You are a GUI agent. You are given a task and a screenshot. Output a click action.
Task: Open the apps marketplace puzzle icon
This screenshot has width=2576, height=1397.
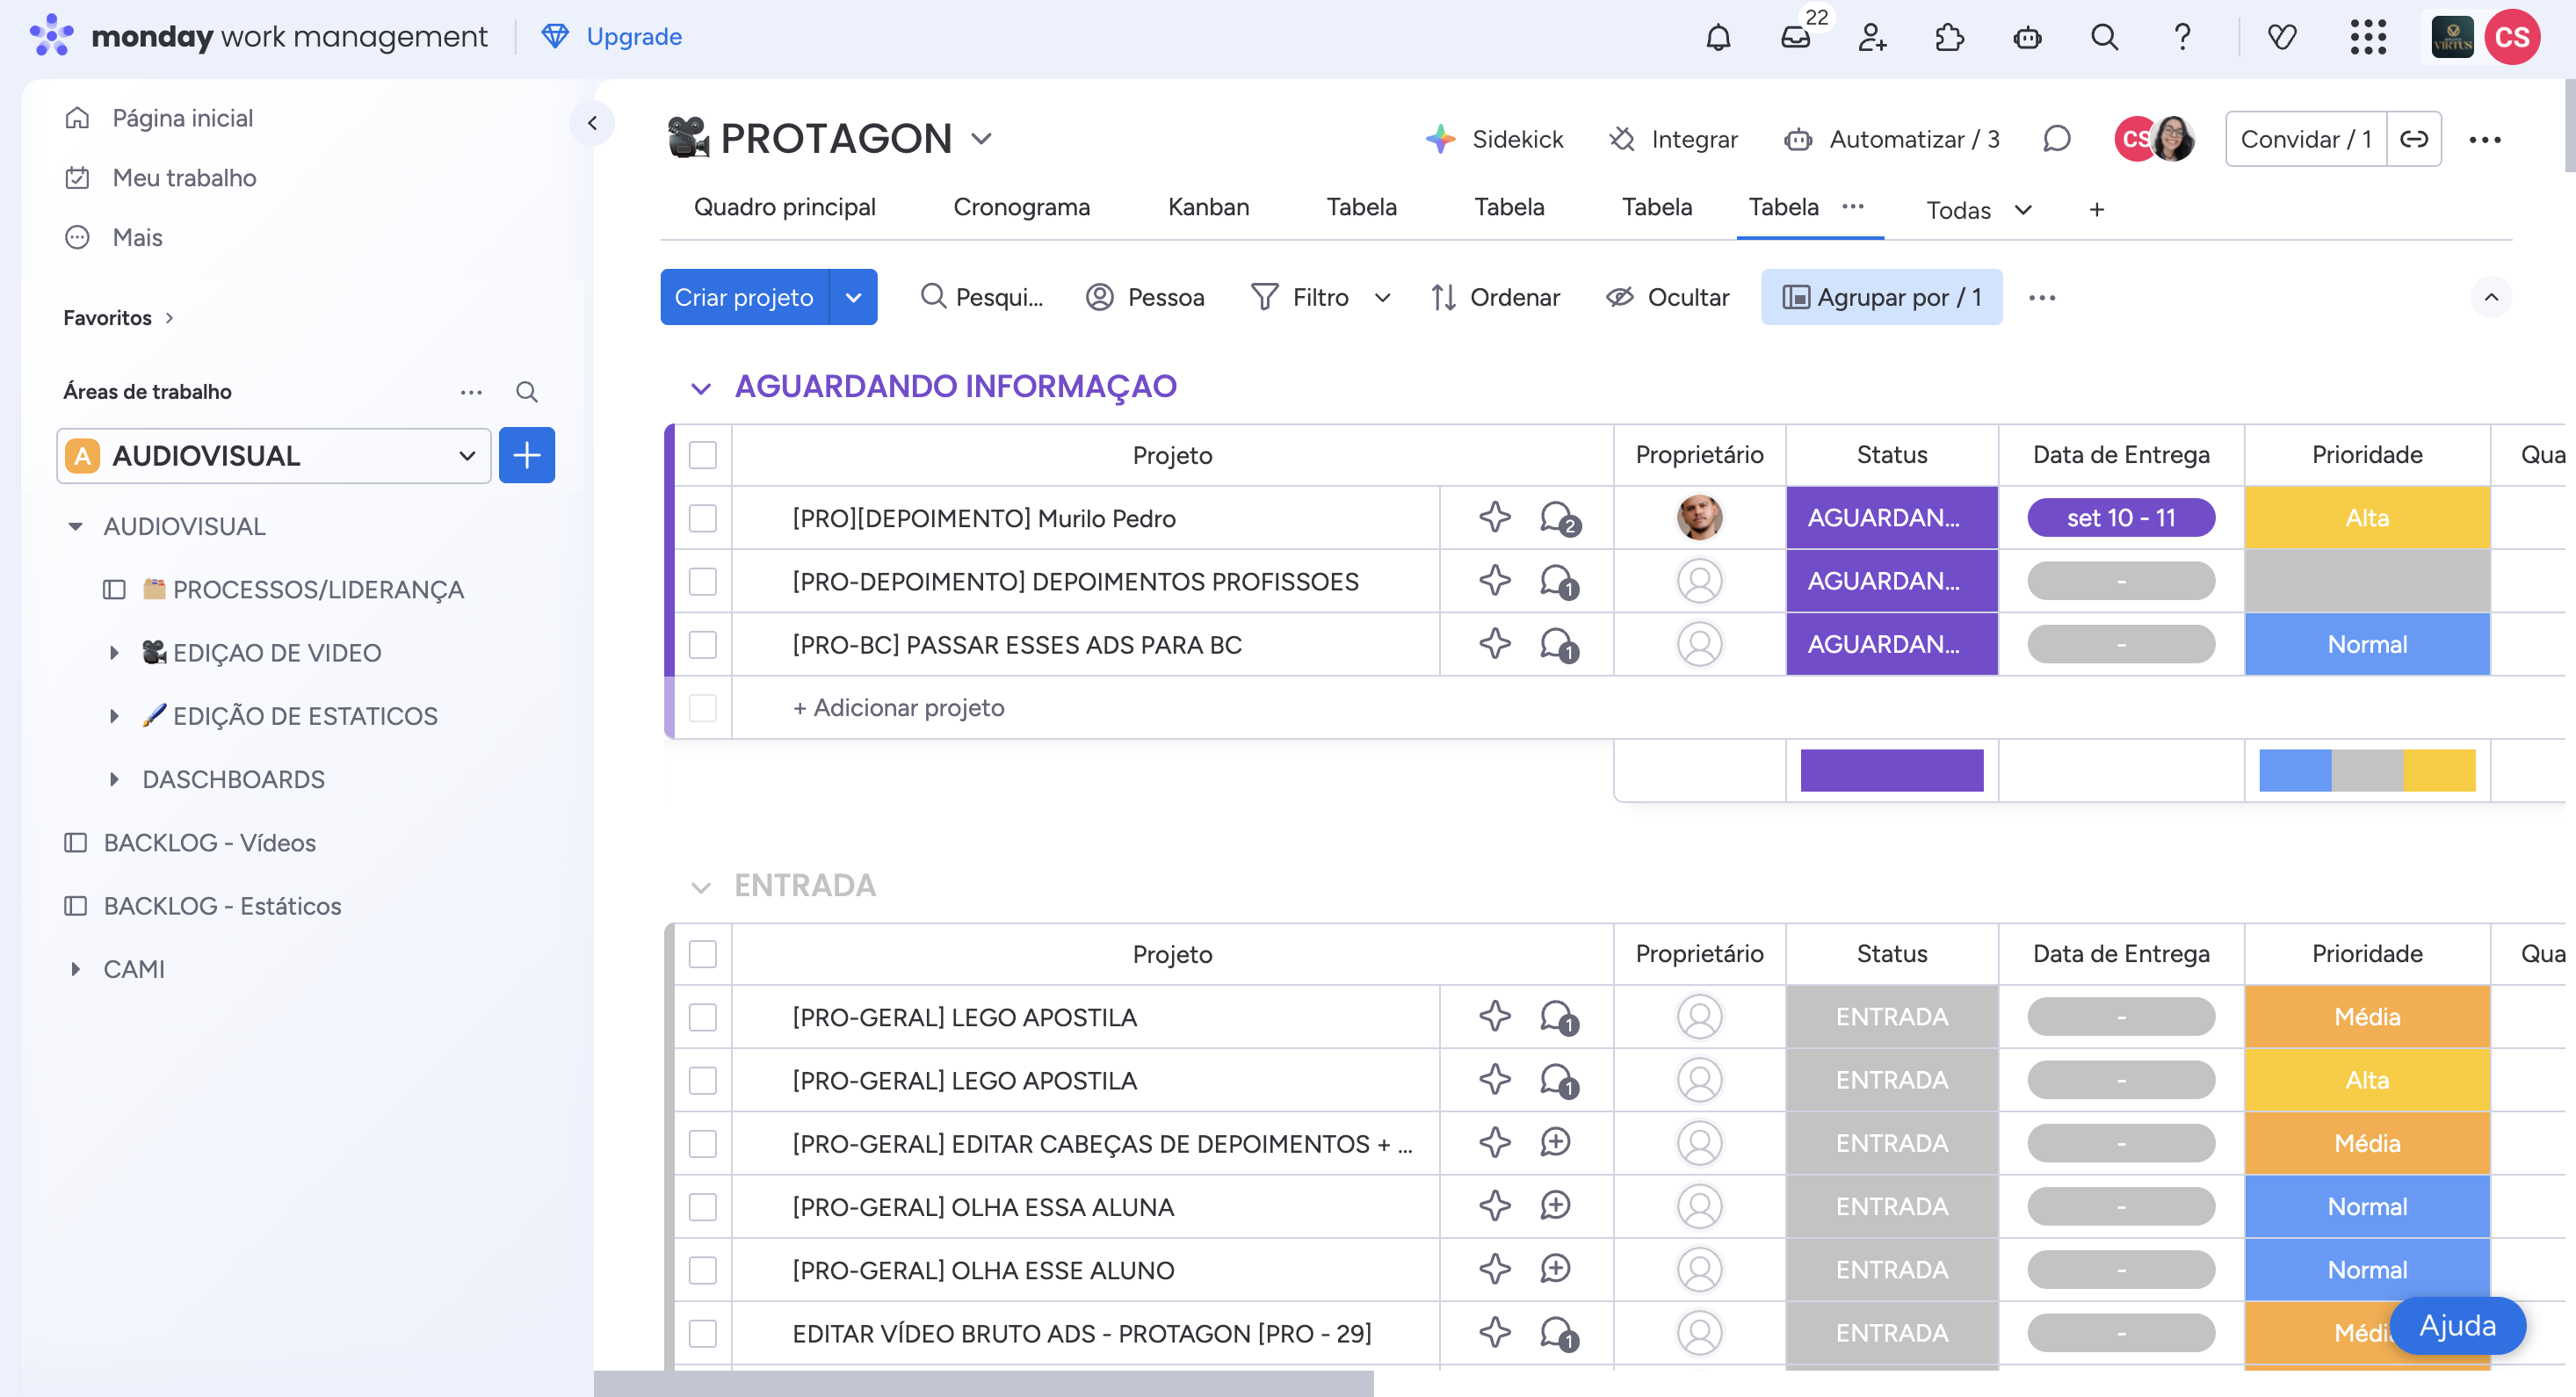click(x=1949, y=38)
